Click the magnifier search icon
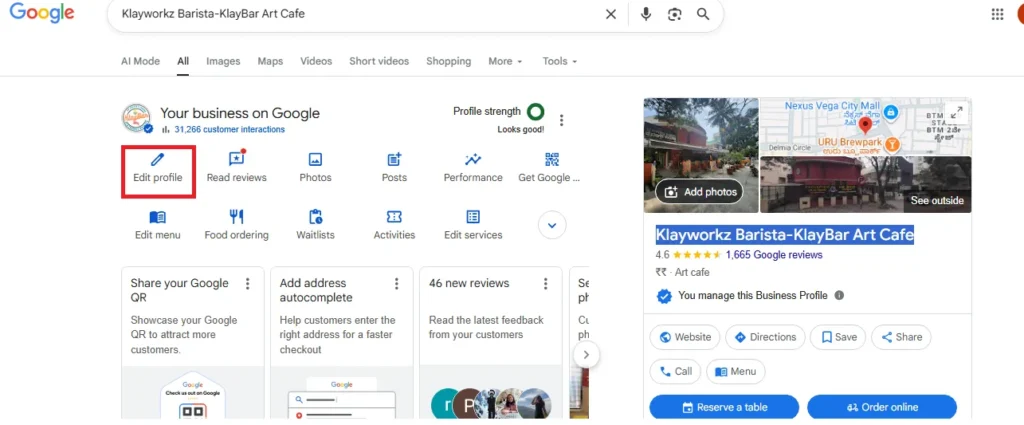 (x=703, y=14)
